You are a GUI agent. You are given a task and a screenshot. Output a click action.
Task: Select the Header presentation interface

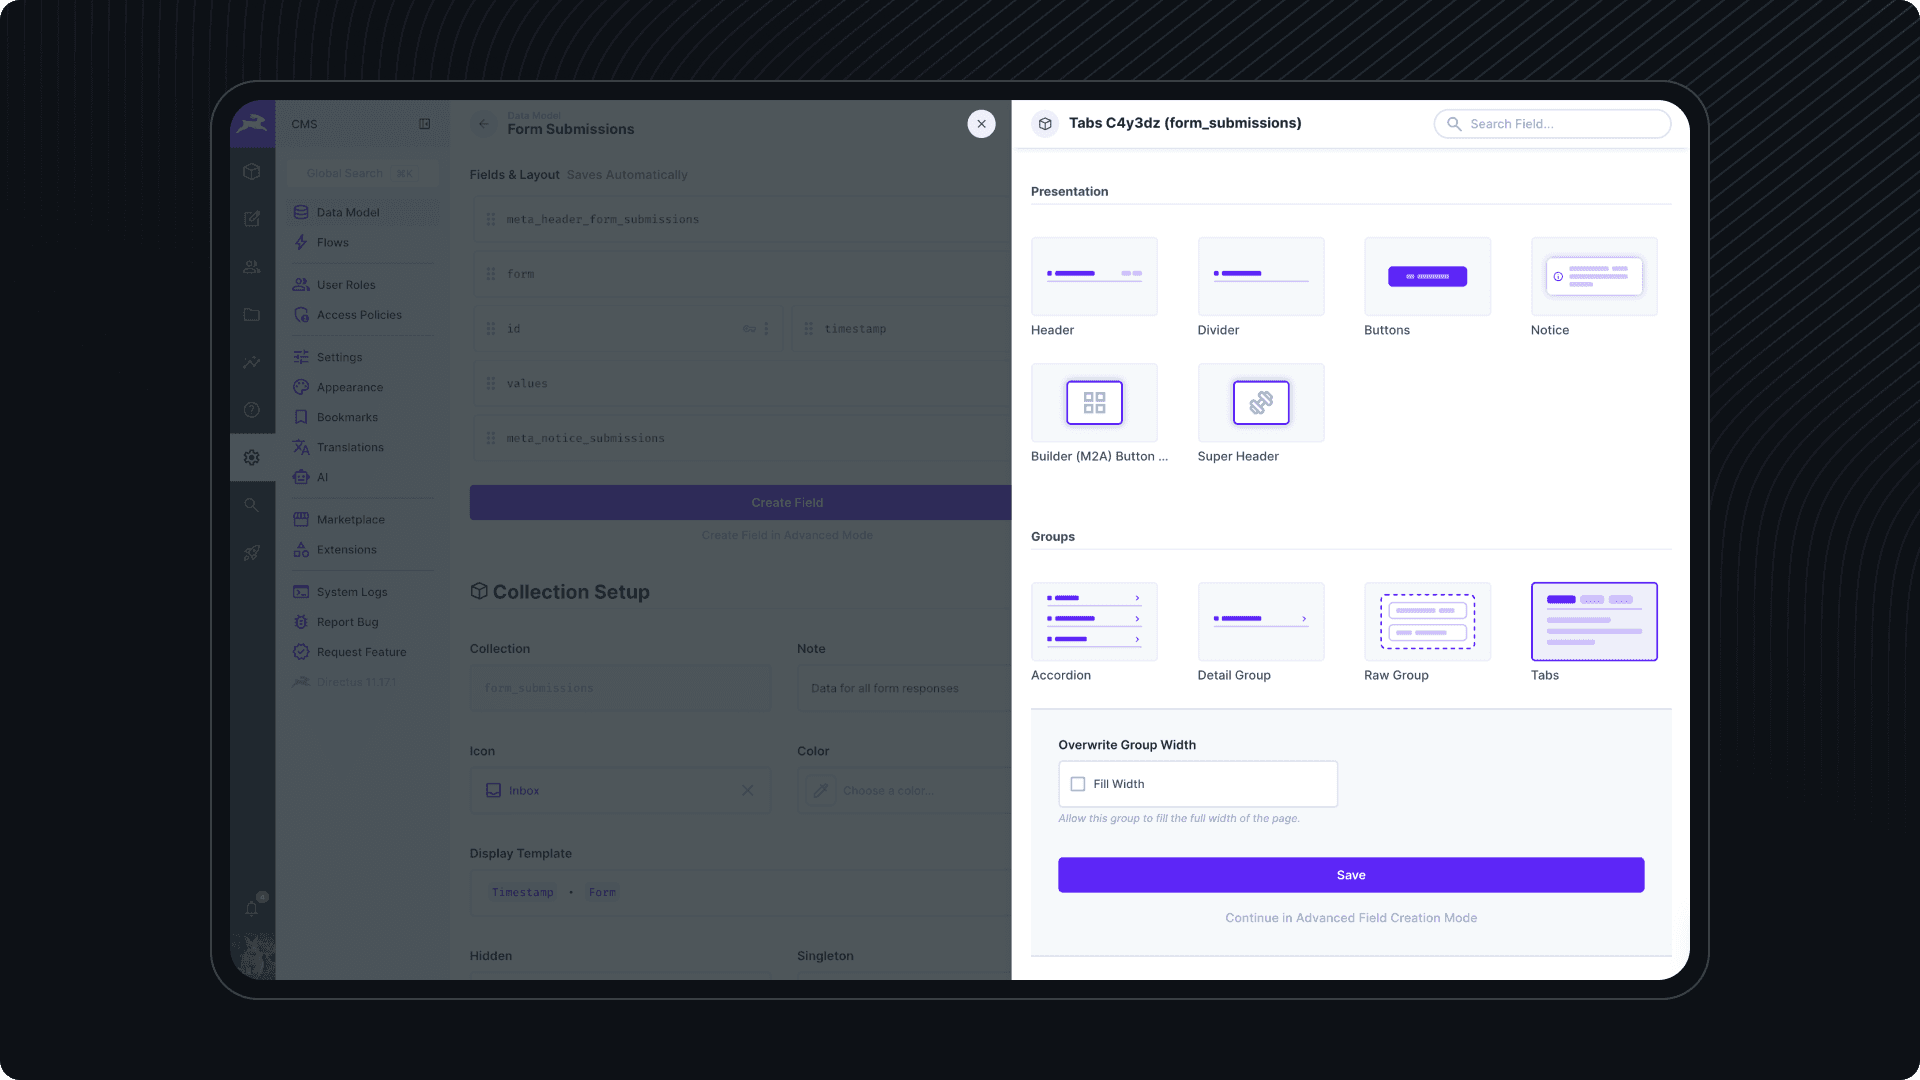pyautogui.click(x=1094, y=276)
